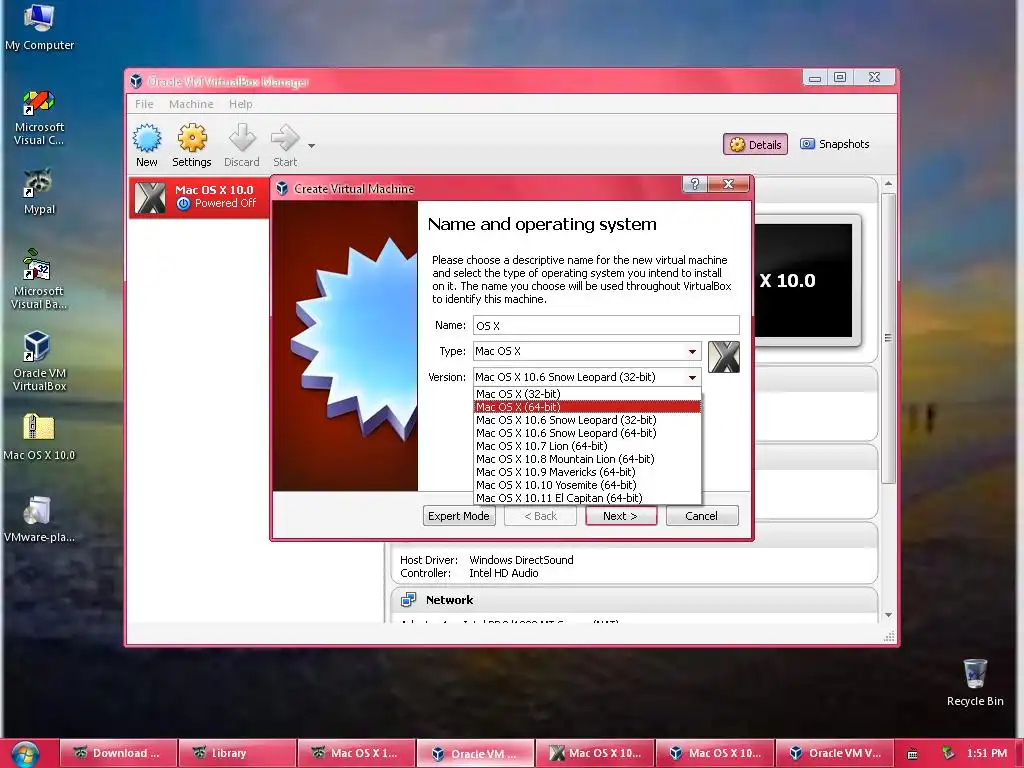Click the dialog help question mark button
The width and height of the screenshot is (1024, 768).
pos(695,185)
